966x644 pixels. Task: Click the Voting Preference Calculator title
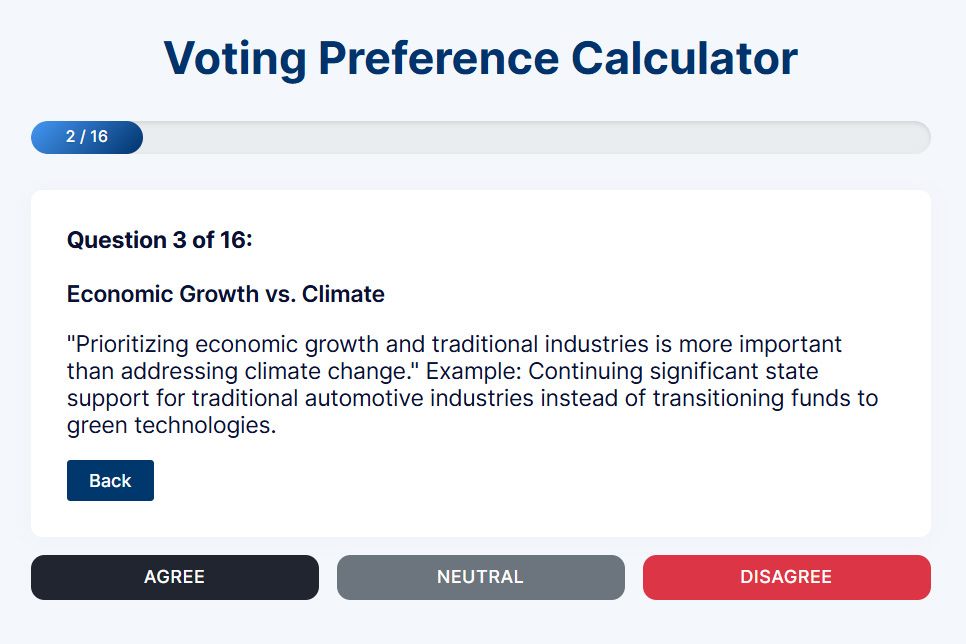tap(481, 59)
